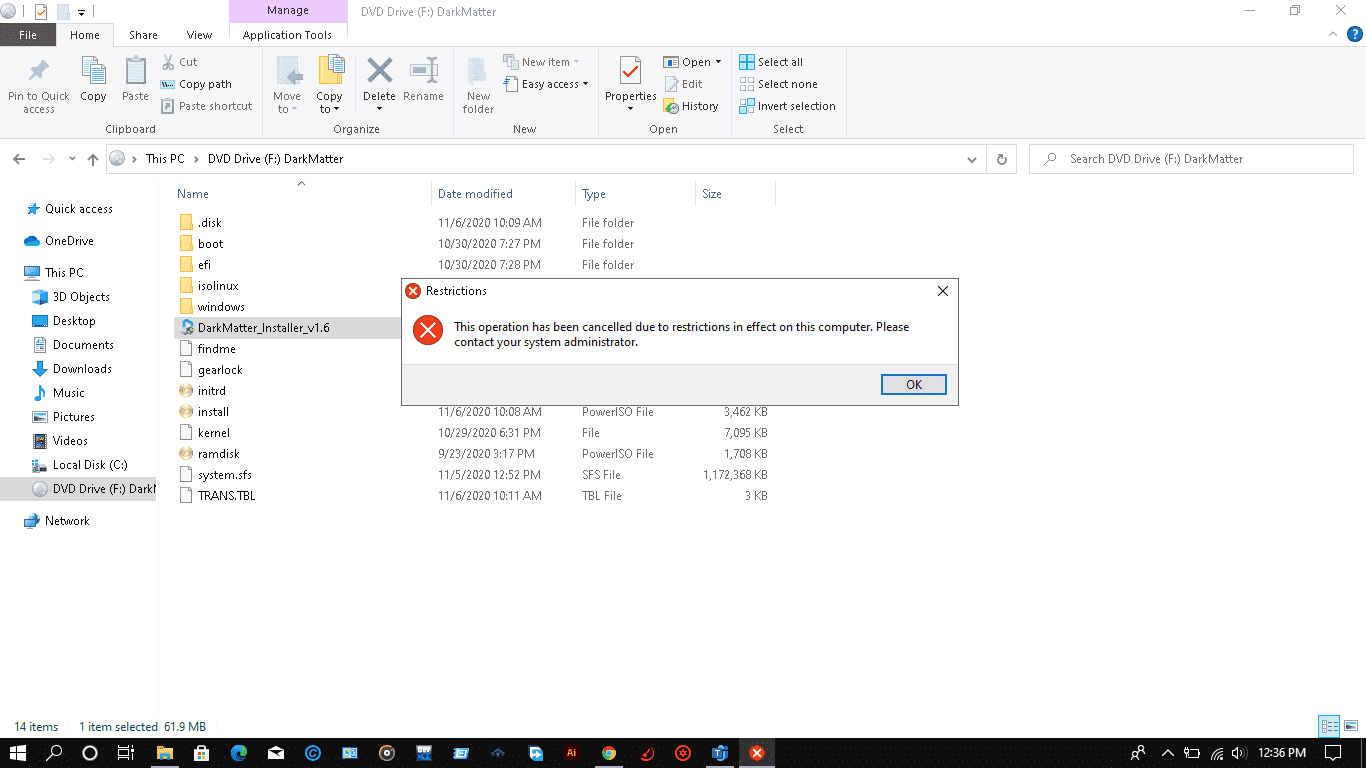Open the File menu
Screen dimensions: 1366x768
[28, 33]
